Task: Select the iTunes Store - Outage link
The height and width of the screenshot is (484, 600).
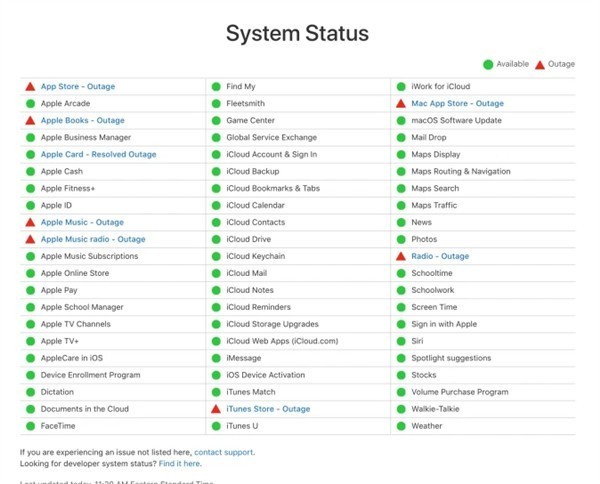Action: [268, 409]
